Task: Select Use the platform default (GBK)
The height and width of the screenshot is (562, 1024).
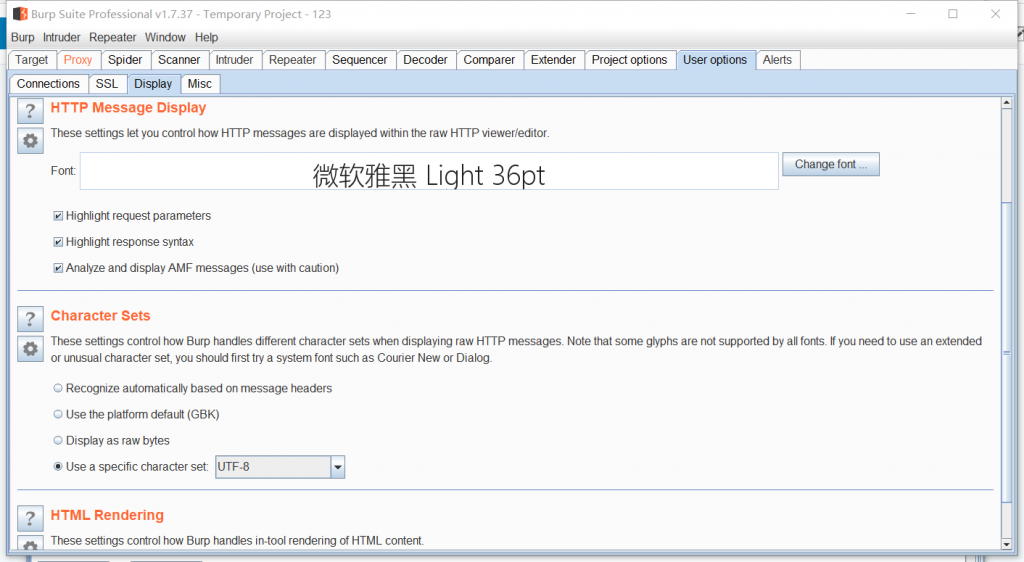Action: coord(58,414)
